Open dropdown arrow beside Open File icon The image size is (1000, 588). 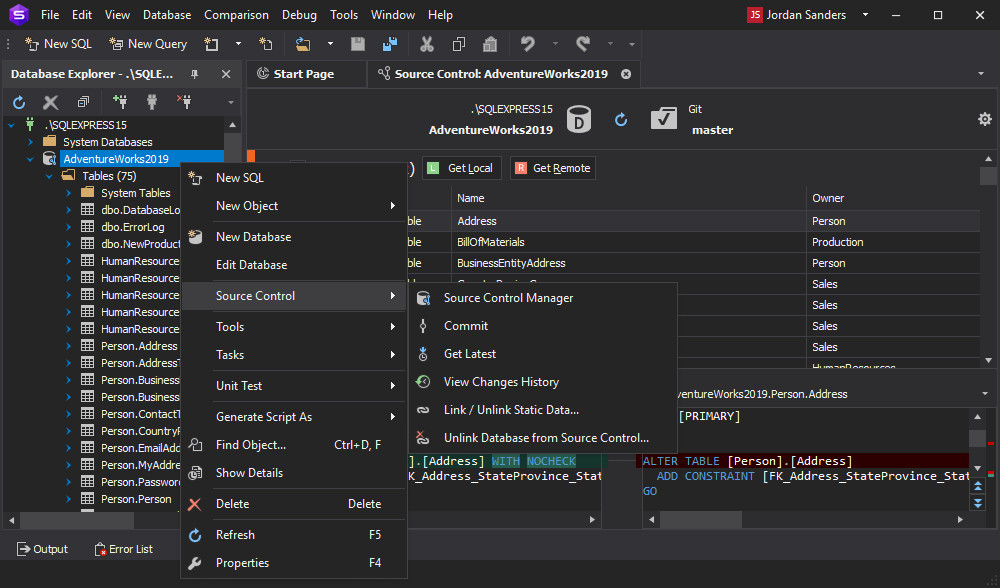pos(329,44)
